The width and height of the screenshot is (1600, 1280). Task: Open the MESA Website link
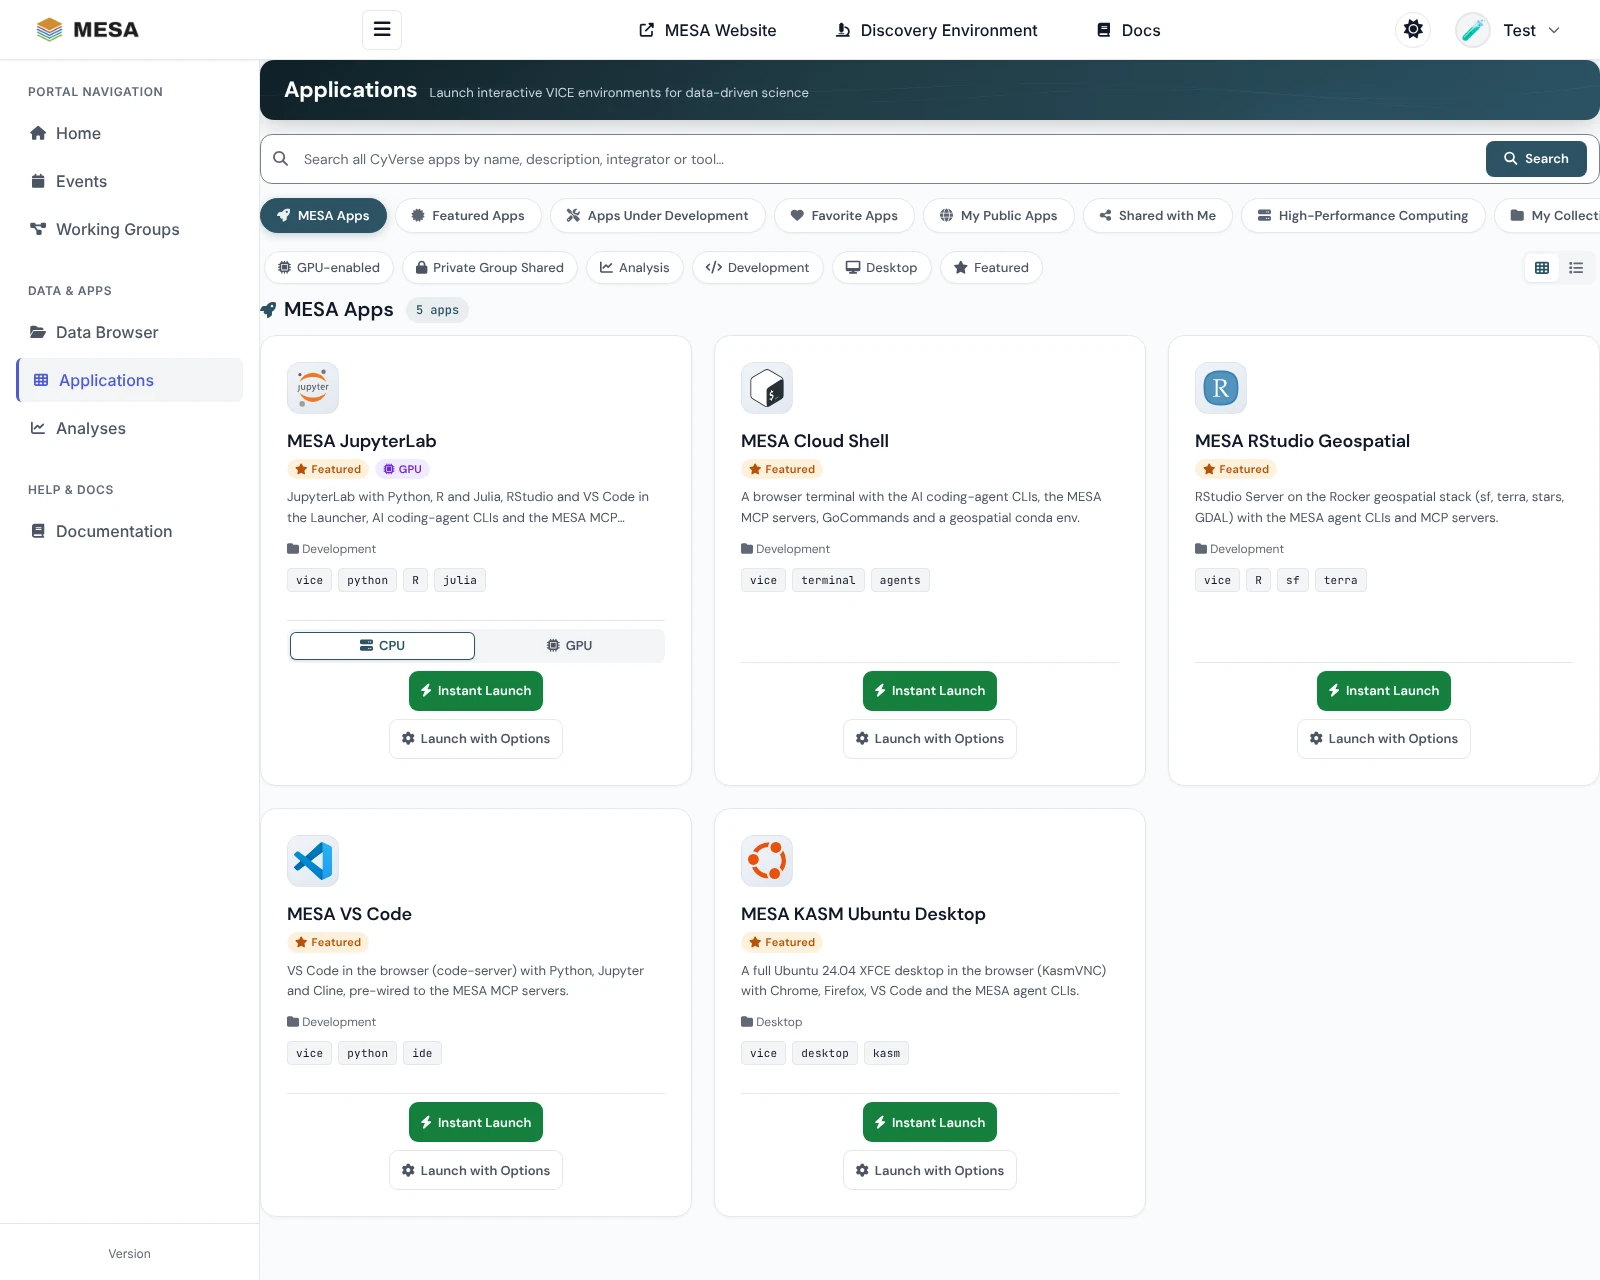point(708,30)
